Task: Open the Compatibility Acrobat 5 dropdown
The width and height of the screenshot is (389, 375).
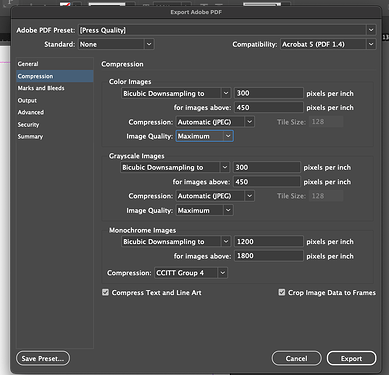Action: tap(328, 44)
